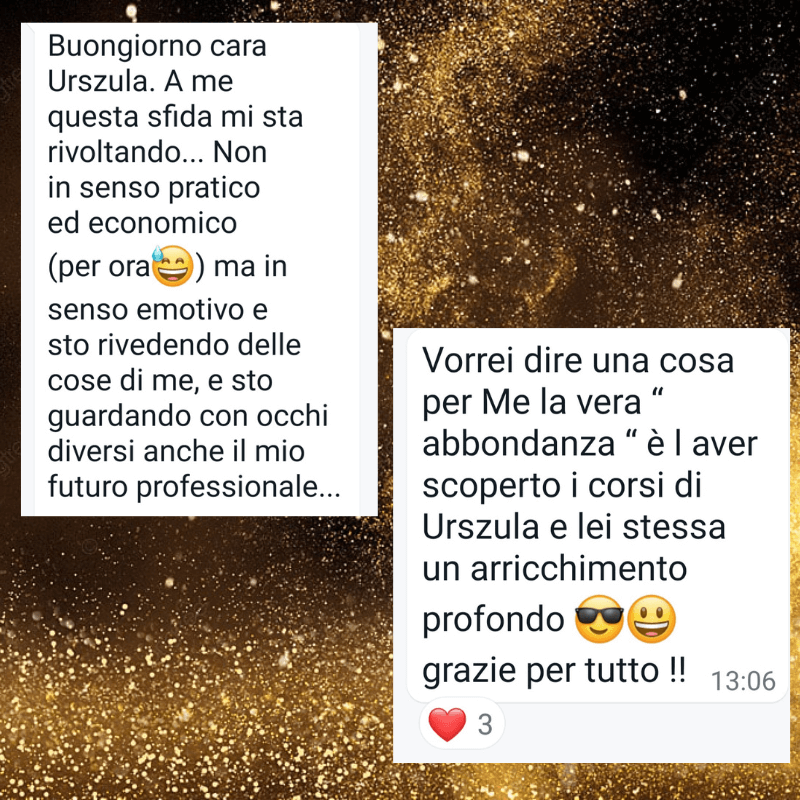Click the 13:06 message timestamp
Image resolution: width=800 pixels, height=800 pixels.
pos(743,681)
